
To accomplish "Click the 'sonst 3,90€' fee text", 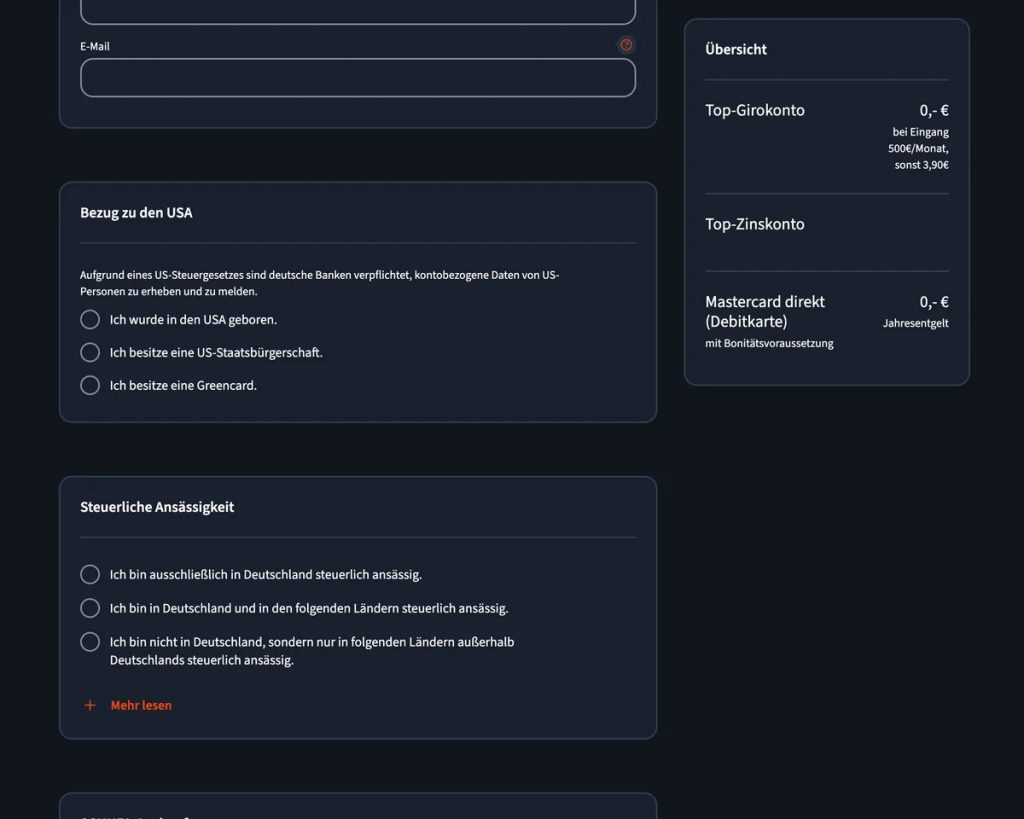I will 921,165.
